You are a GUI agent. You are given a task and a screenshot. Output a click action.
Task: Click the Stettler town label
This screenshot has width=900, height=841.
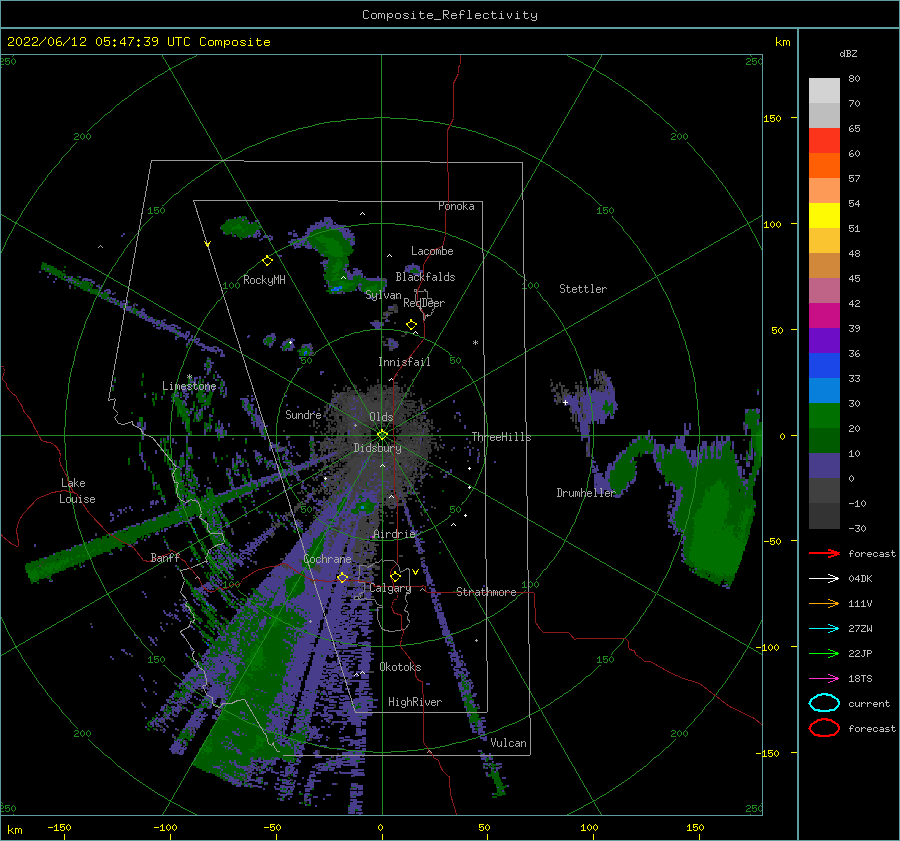[x=583, y=289]
